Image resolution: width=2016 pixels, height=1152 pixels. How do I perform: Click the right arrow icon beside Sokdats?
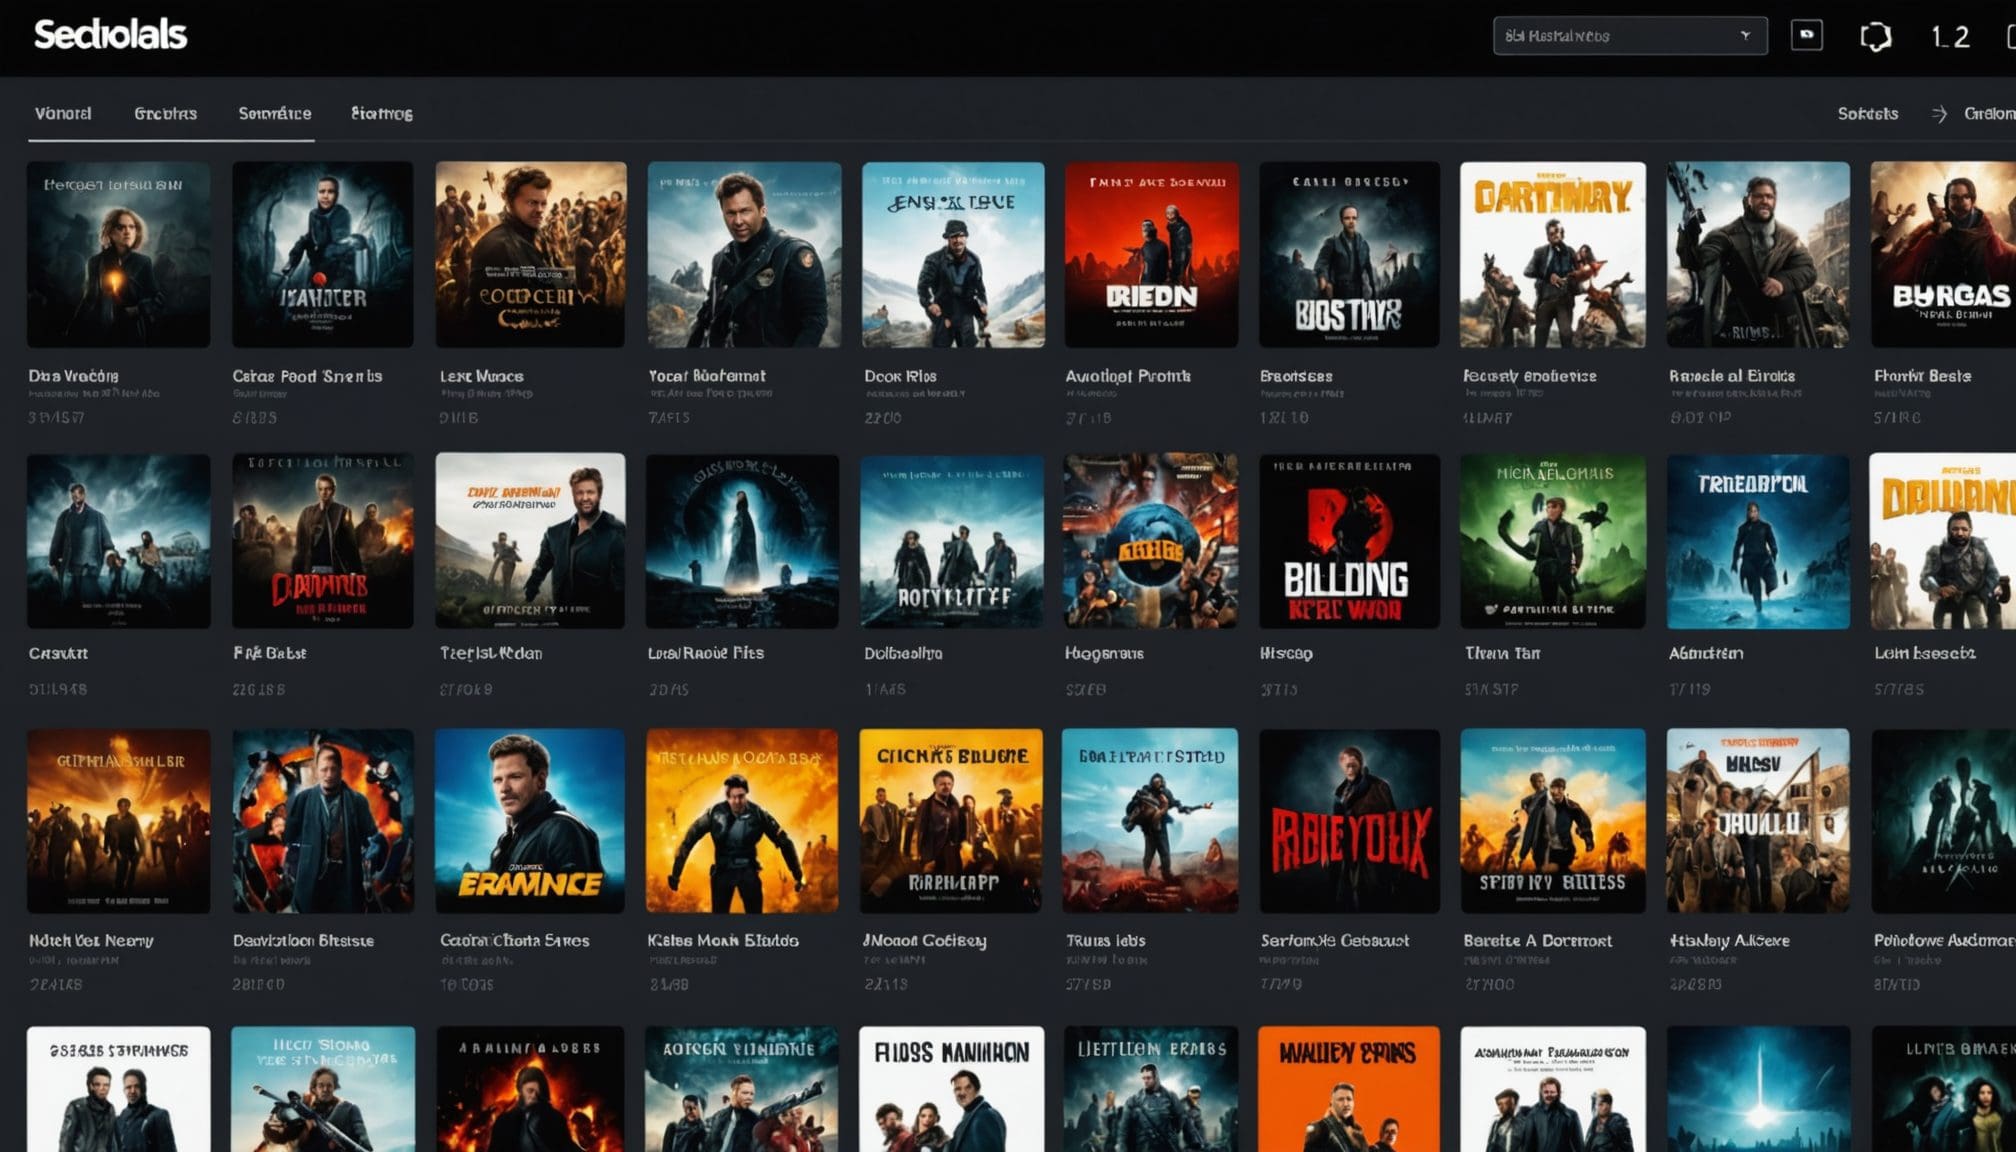[1939, 114]
